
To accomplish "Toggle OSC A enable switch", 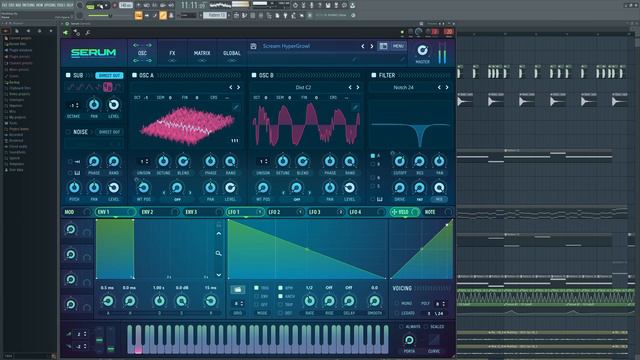I will (134, 76).
